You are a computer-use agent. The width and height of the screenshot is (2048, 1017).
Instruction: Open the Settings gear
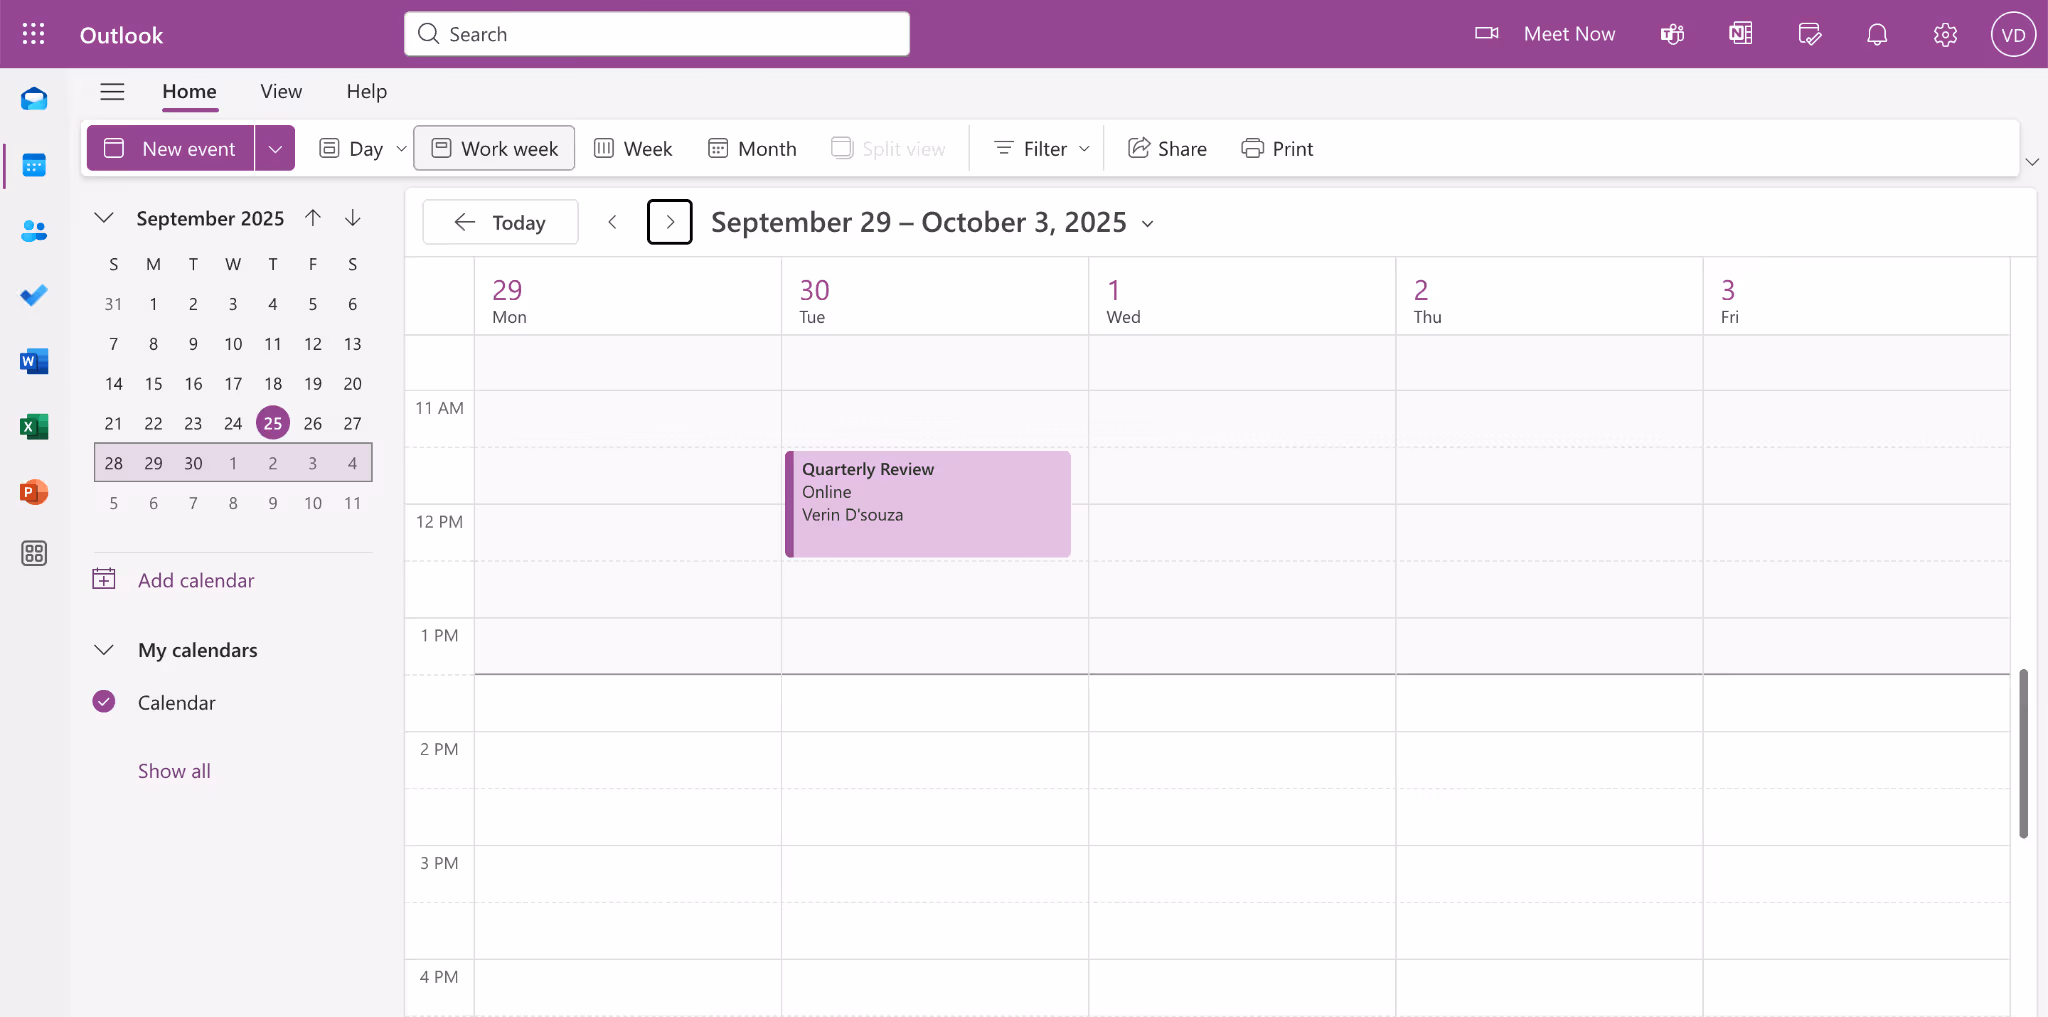click(1943, 34)
